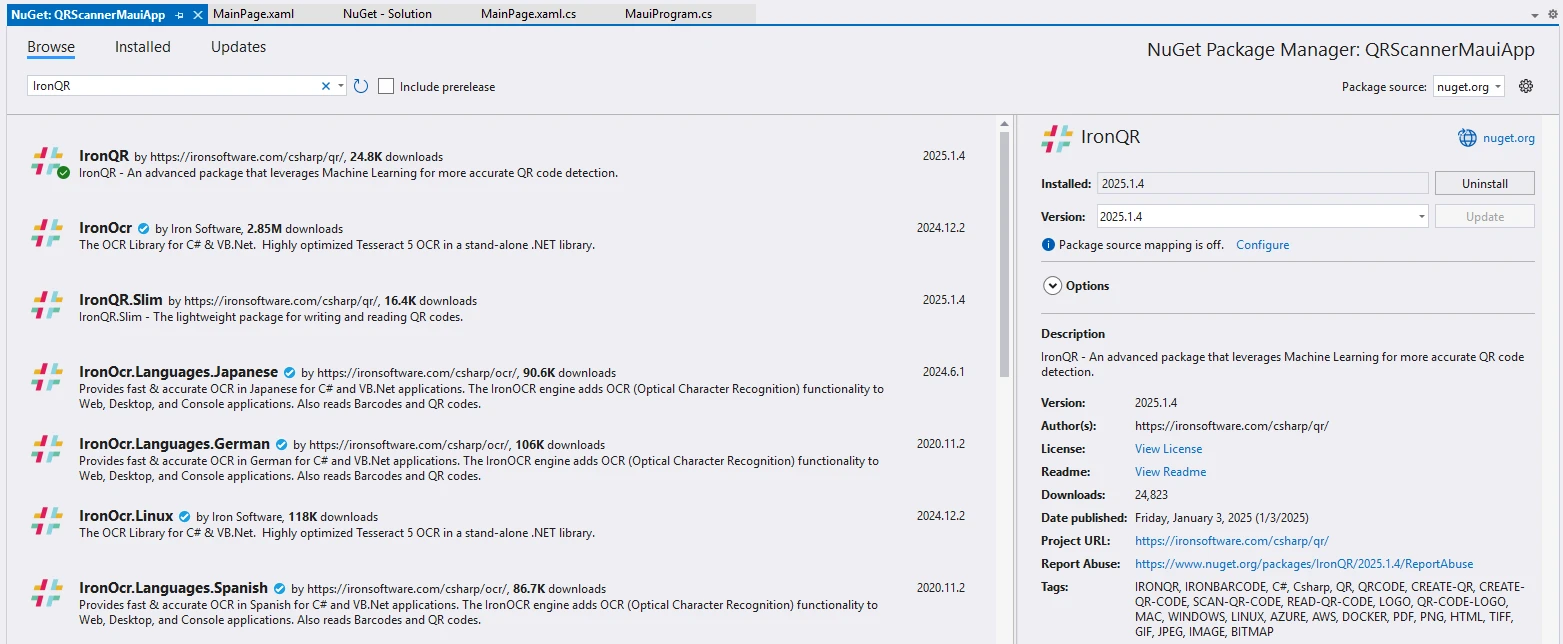Open the View License link

click(x=1168, y=449)
